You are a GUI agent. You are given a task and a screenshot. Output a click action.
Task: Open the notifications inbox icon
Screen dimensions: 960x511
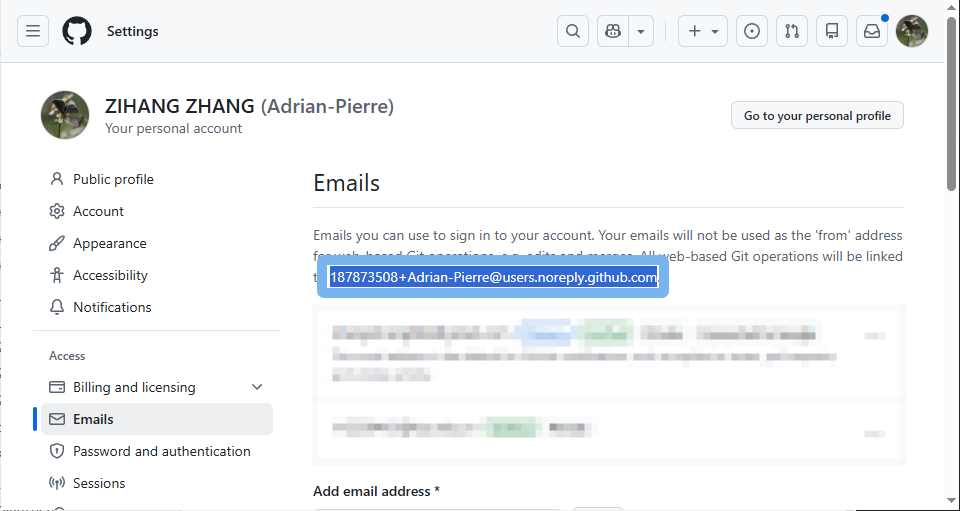pos(872,31)
